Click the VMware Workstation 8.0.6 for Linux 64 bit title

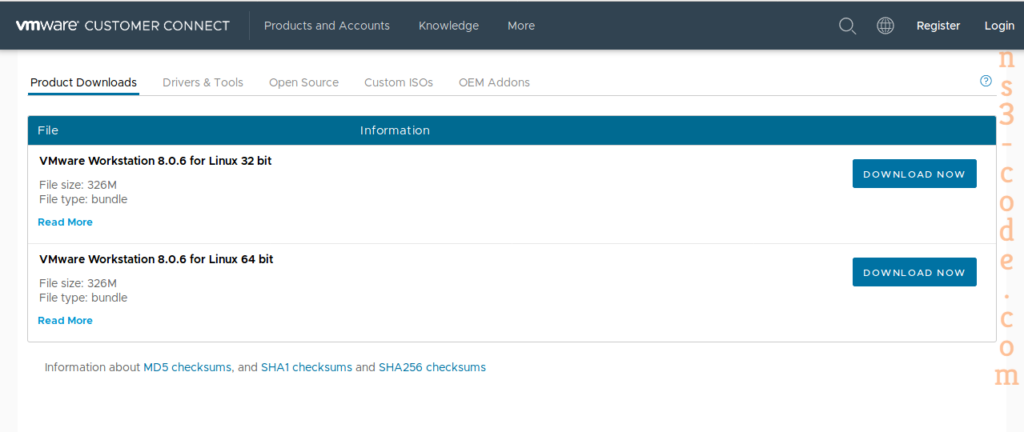pos(156,259)
